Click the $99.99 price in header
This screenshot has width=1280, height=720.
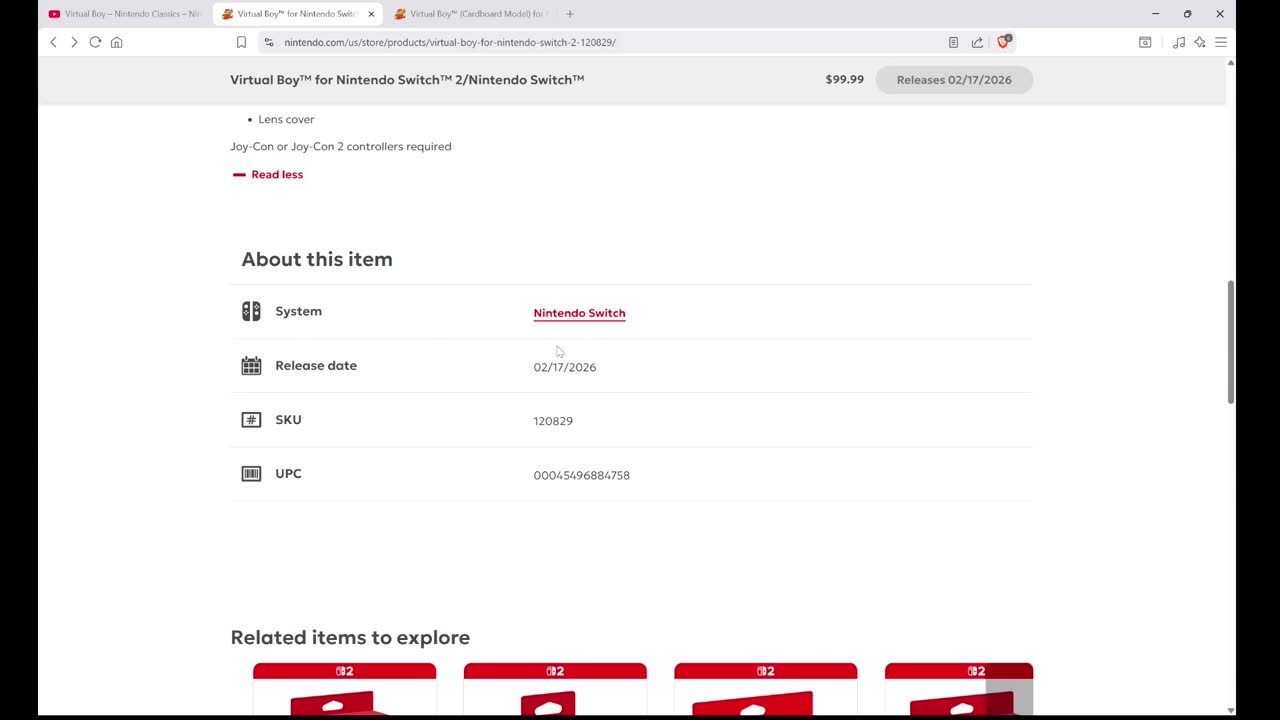coord(844,80)
